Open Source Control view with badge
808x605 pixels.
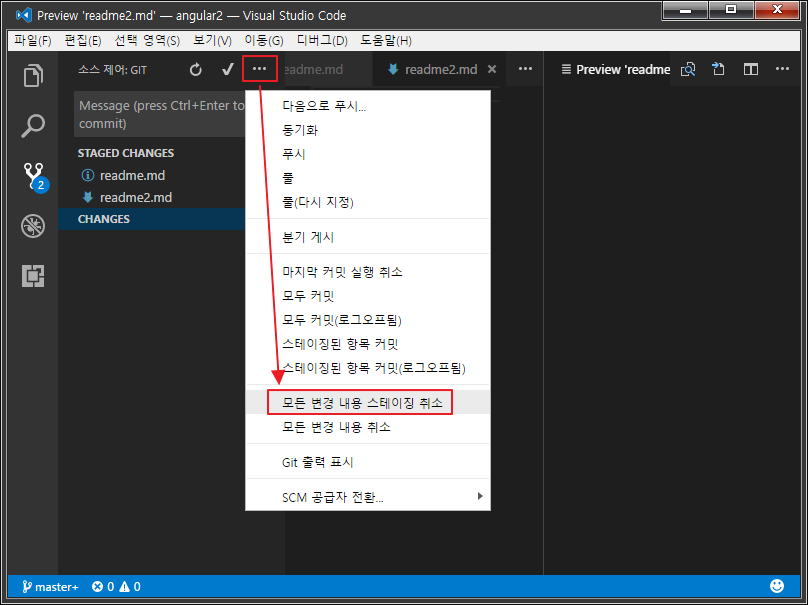pos(34,177)
